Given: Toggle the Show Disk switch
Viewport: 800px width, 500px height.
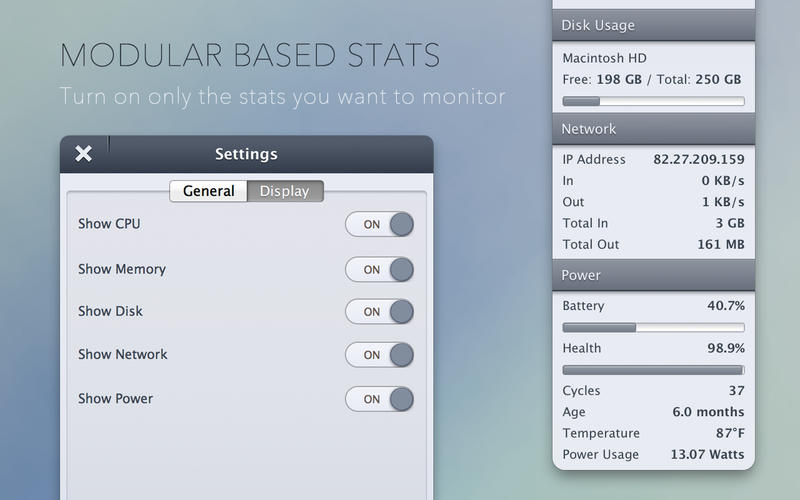Looking at the screenshot, I should tap(379, 311).
